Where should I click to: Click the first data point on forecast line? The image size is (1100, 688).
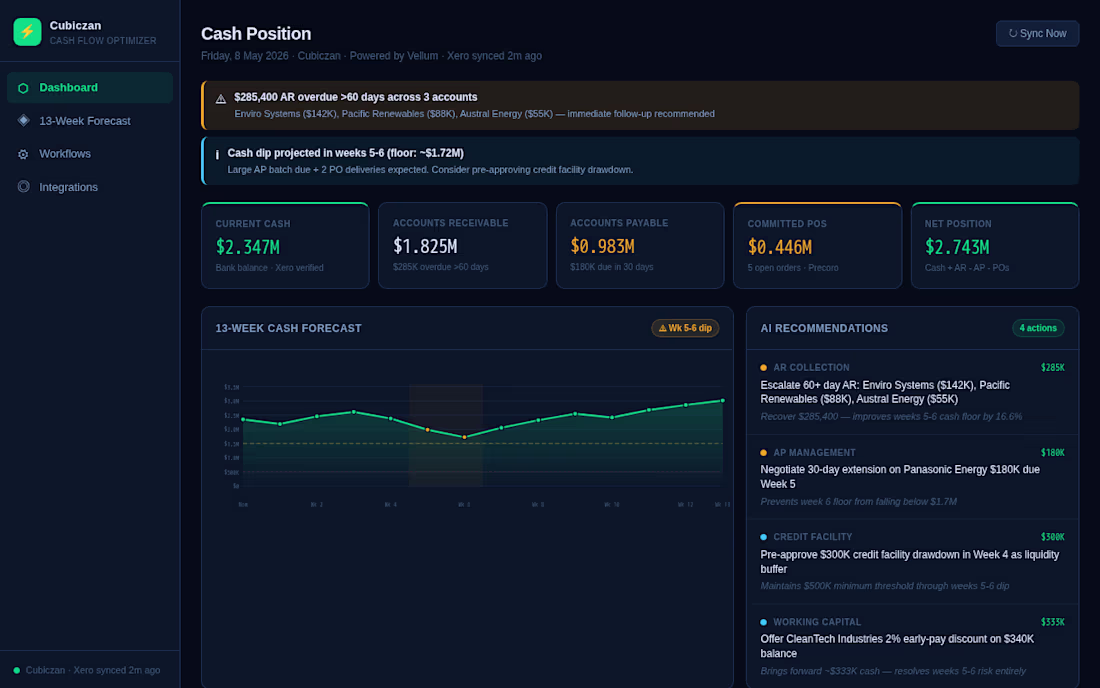243,419
